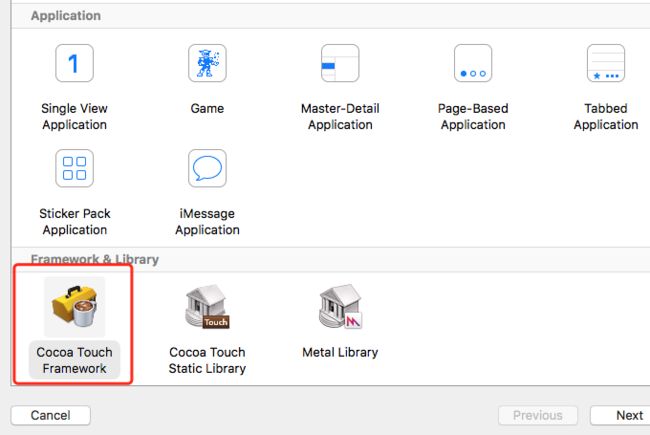Click the Framework & Library section header

click(x=95, y=260)
